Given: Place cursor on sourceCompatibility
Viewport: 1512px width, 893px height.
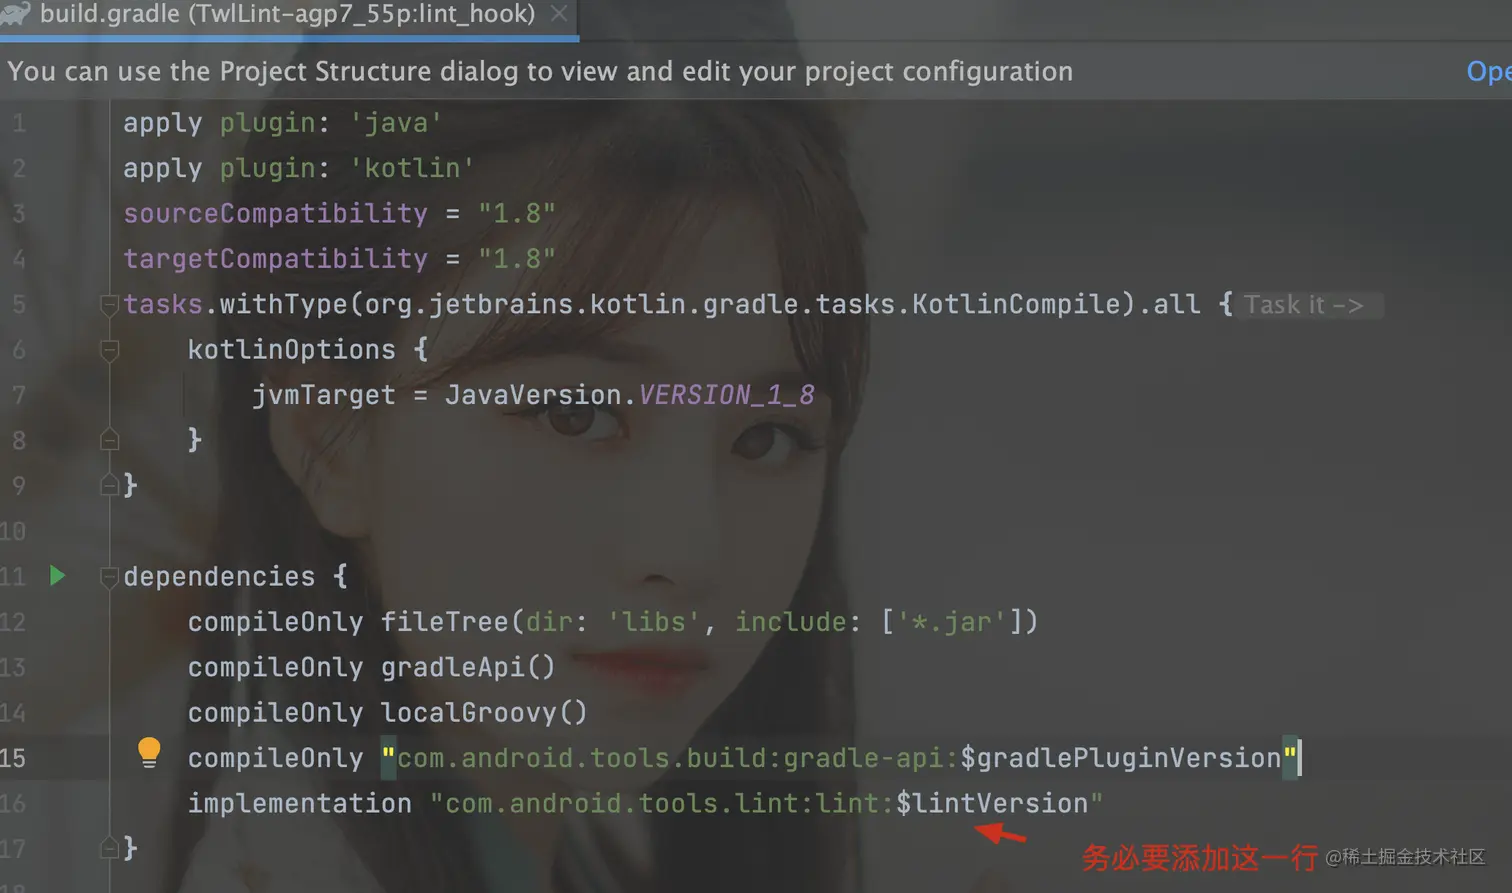Looking at the screenshot, I should click(275, 213).
